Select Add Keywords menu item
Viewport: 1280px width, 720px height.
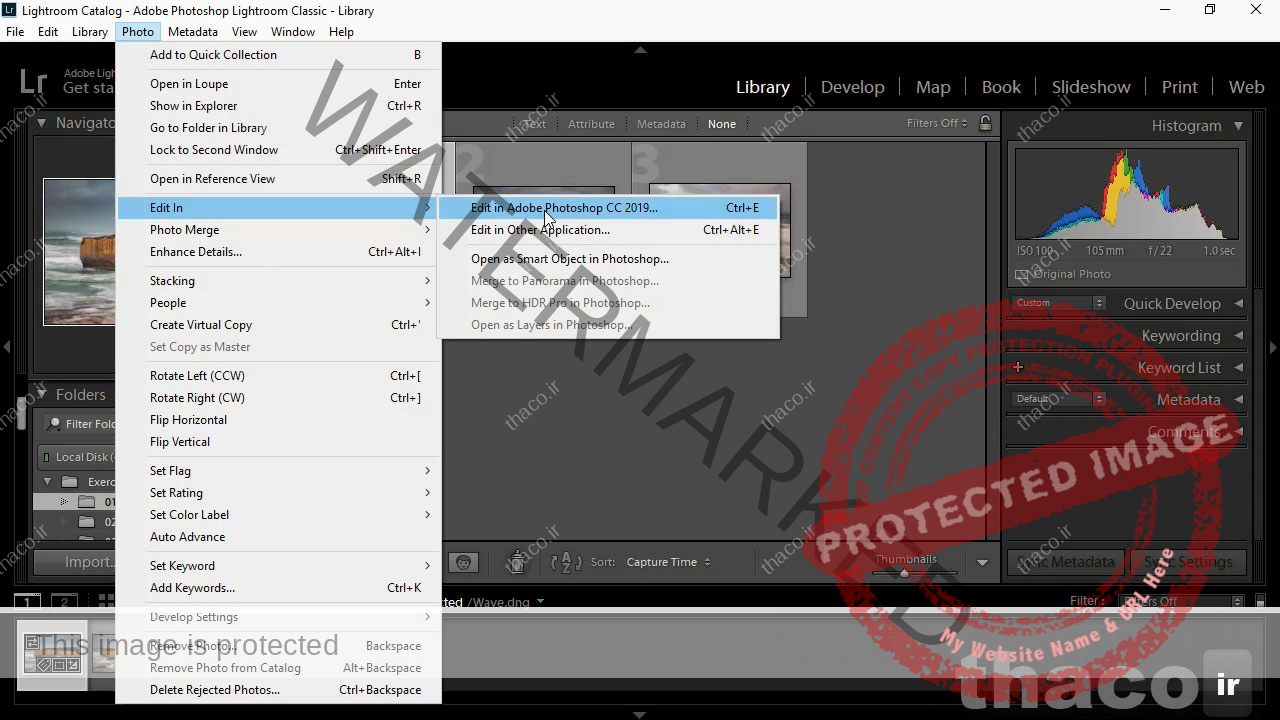click(278, 588)
